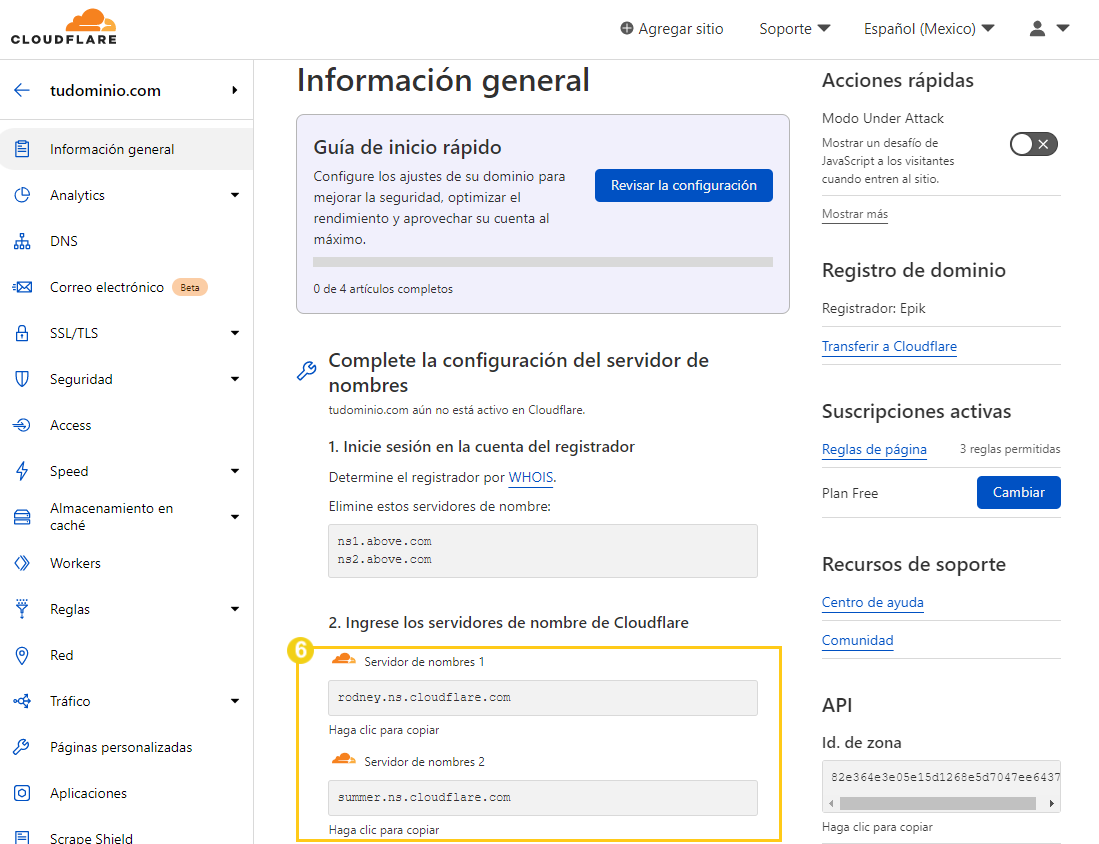Open Centro de ayuda link

coord(873,602)
